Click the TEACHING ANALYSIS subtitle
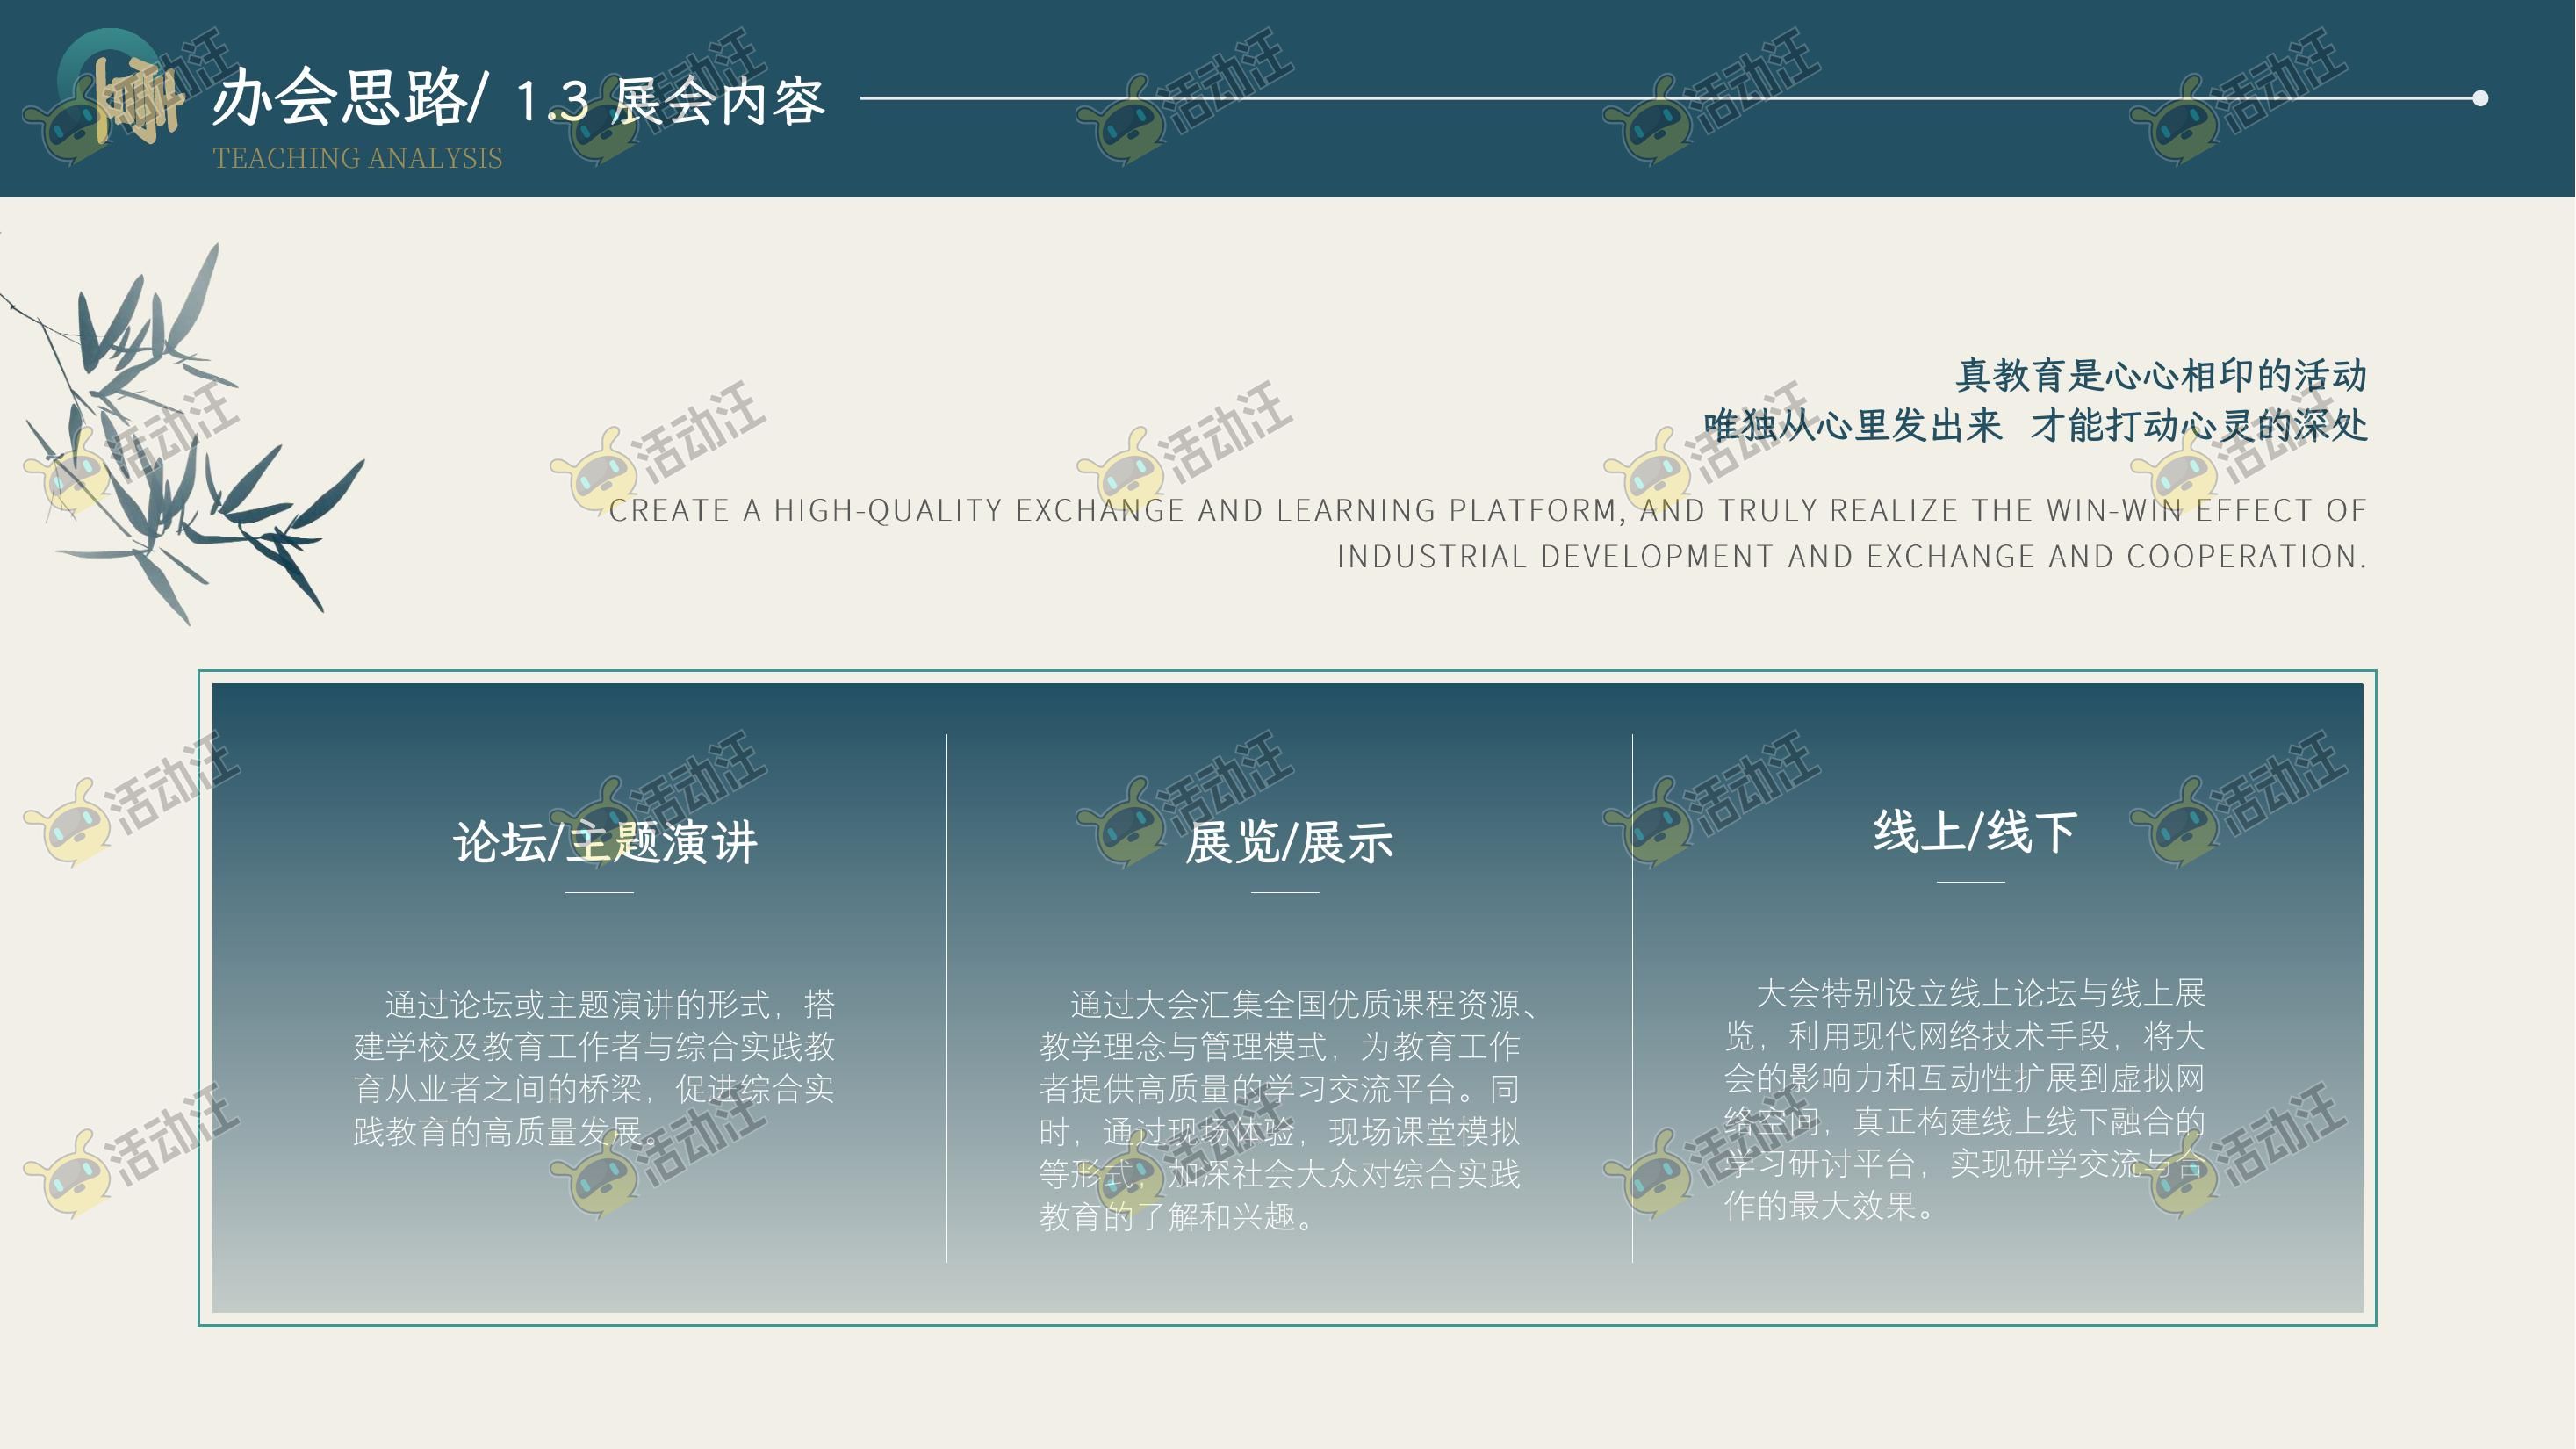 click(x=357, y=158)
